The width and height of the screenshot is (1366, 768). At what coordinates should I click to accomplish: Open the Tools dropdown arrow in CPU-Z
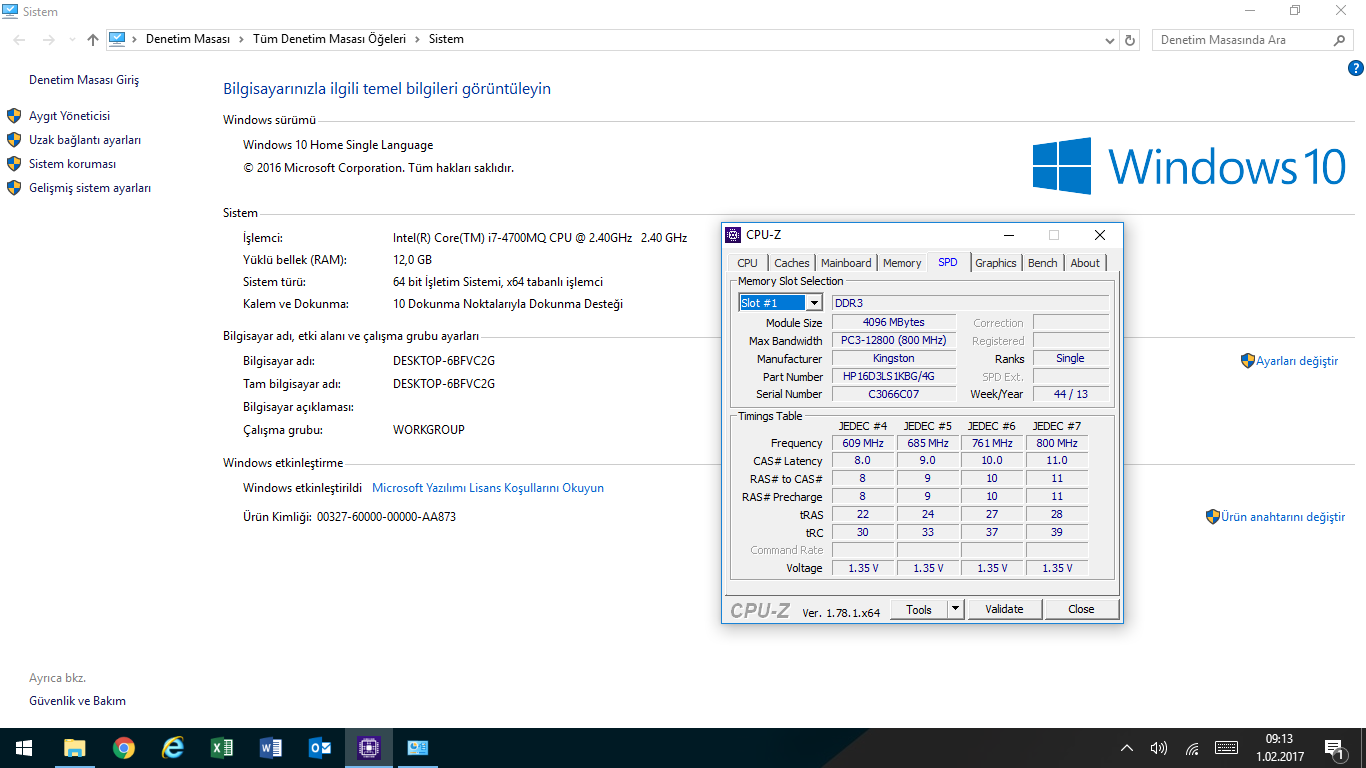pos(955,609)
